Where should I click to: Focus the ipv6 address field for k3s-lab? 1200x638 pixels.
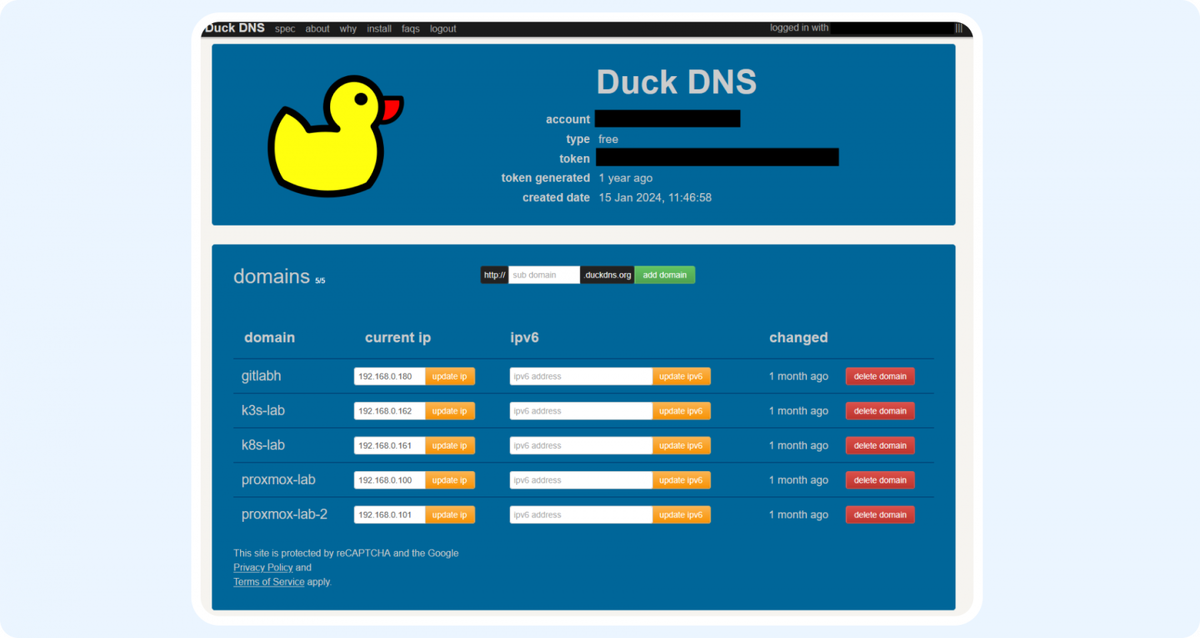[x=581, y=411]
